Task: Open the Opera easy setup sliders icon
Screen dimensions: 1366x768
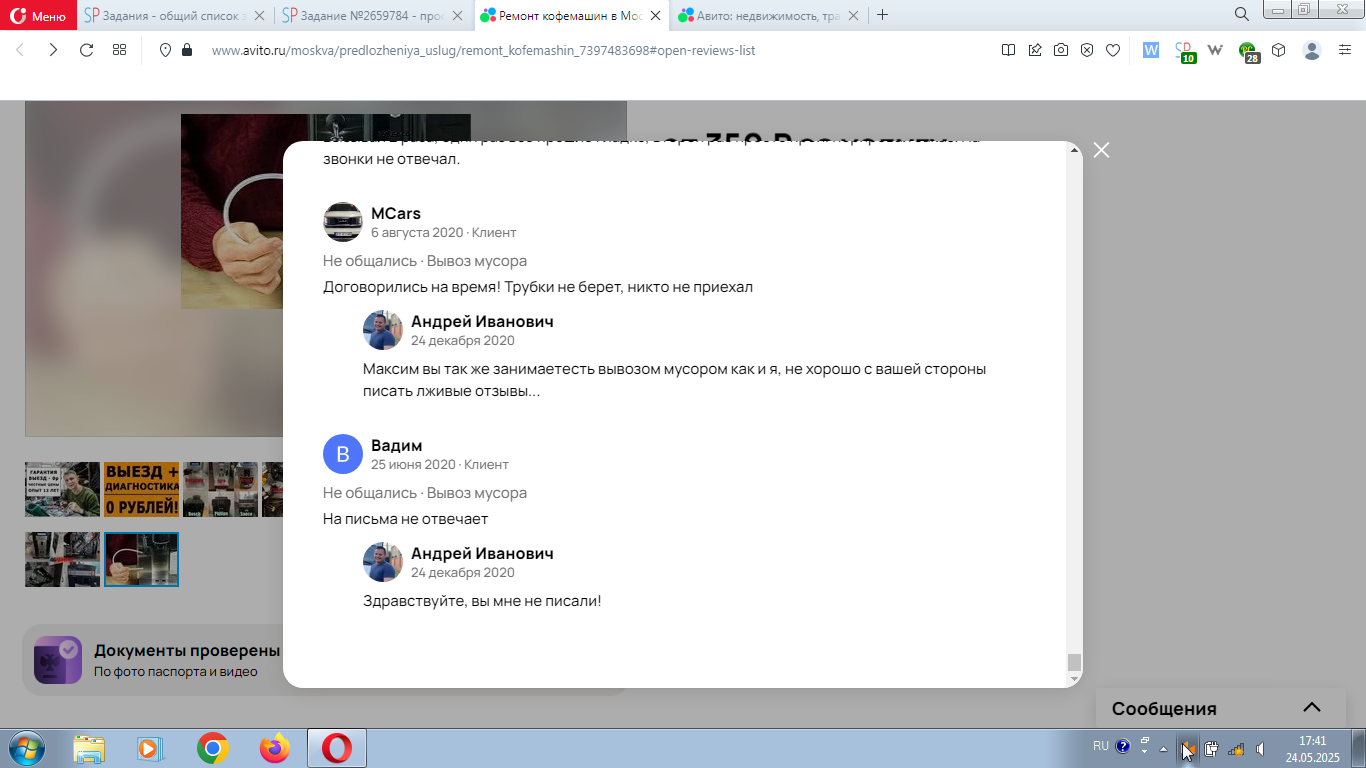Action: (1344, 50)
